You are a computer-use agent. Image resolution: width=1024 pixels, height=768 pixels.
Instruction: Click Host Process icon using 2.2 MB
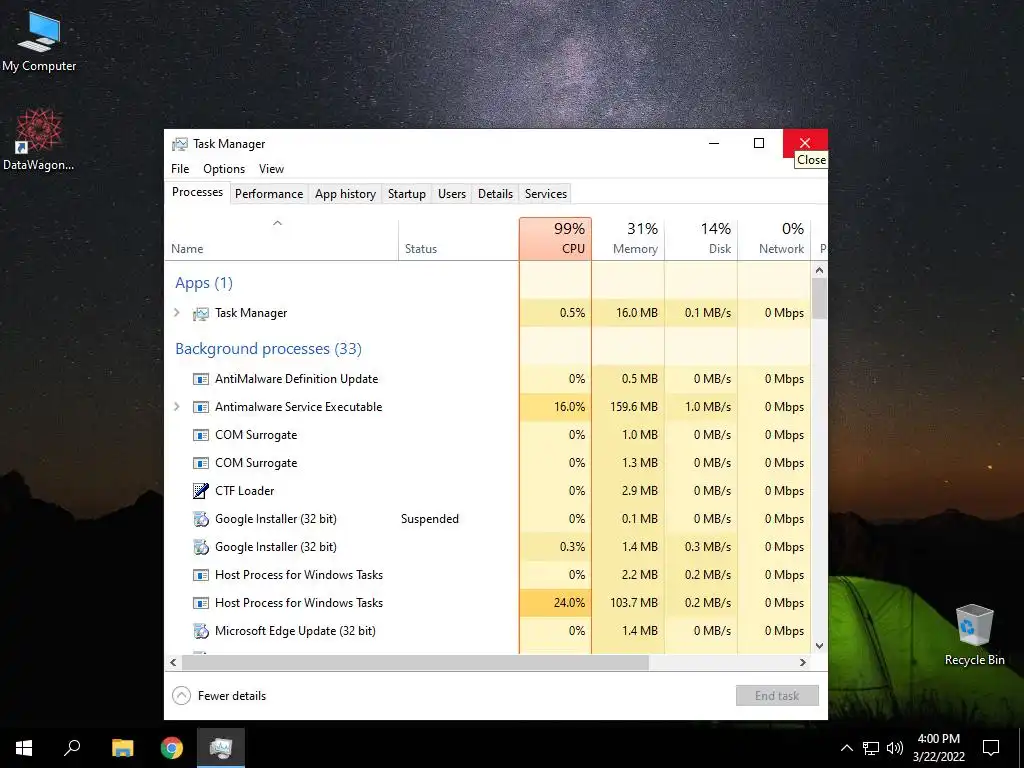pos(200,575)
